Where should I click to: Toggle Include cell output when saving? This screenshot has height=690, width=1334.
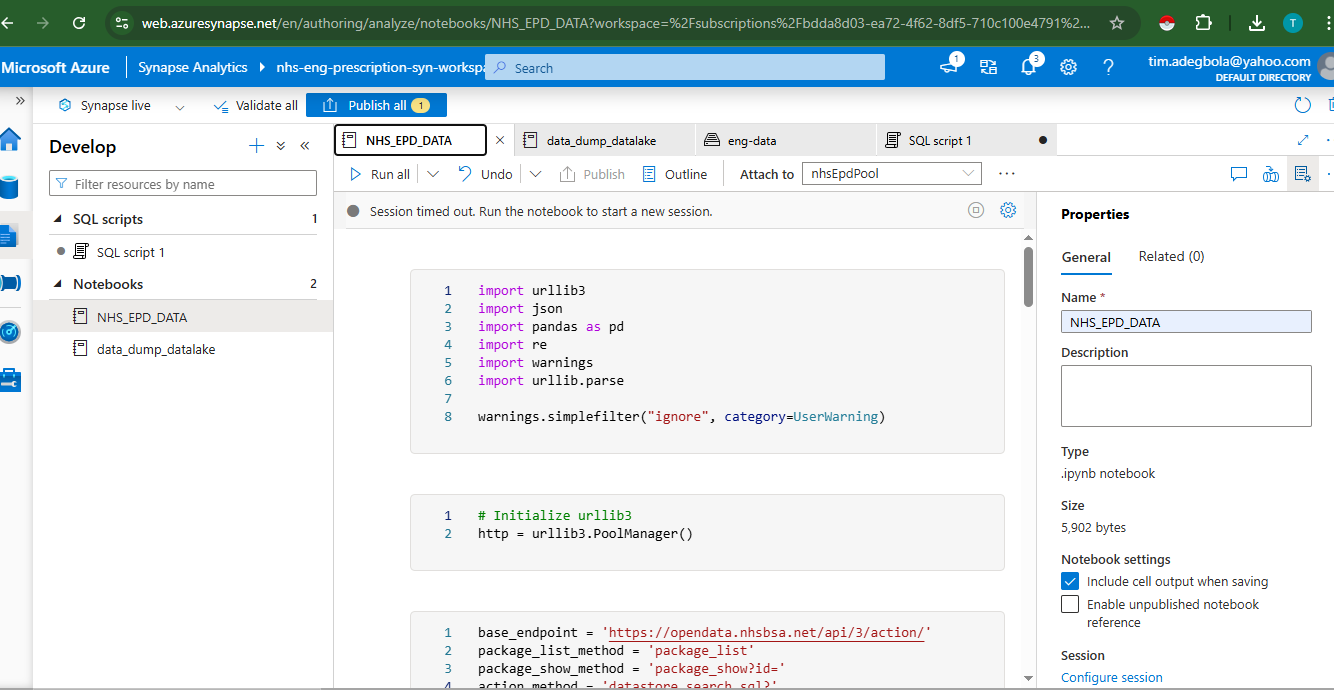click(1070, 581)
